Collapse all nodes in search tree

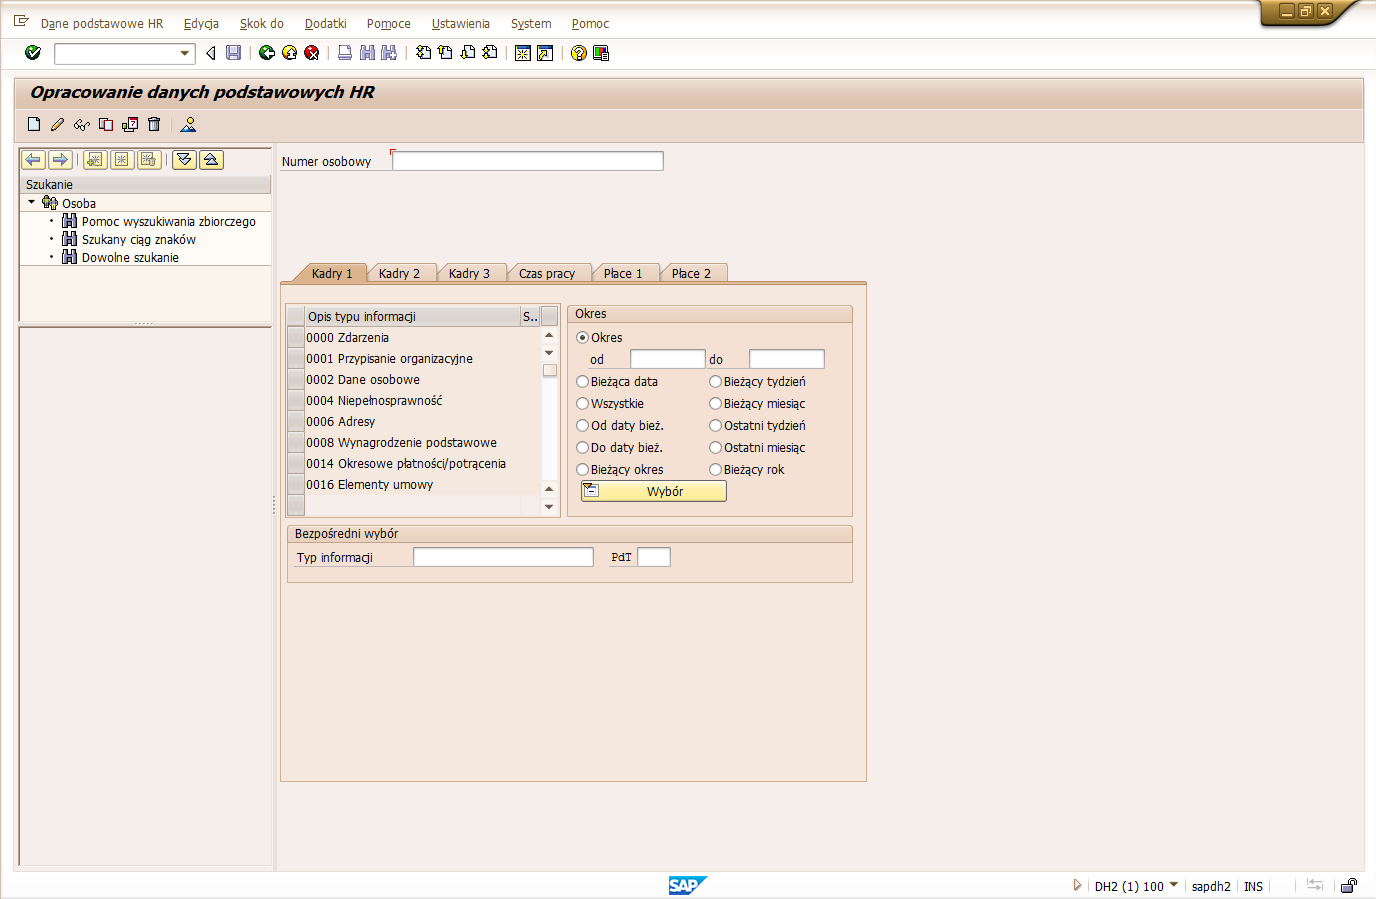[x=211, y=160]
